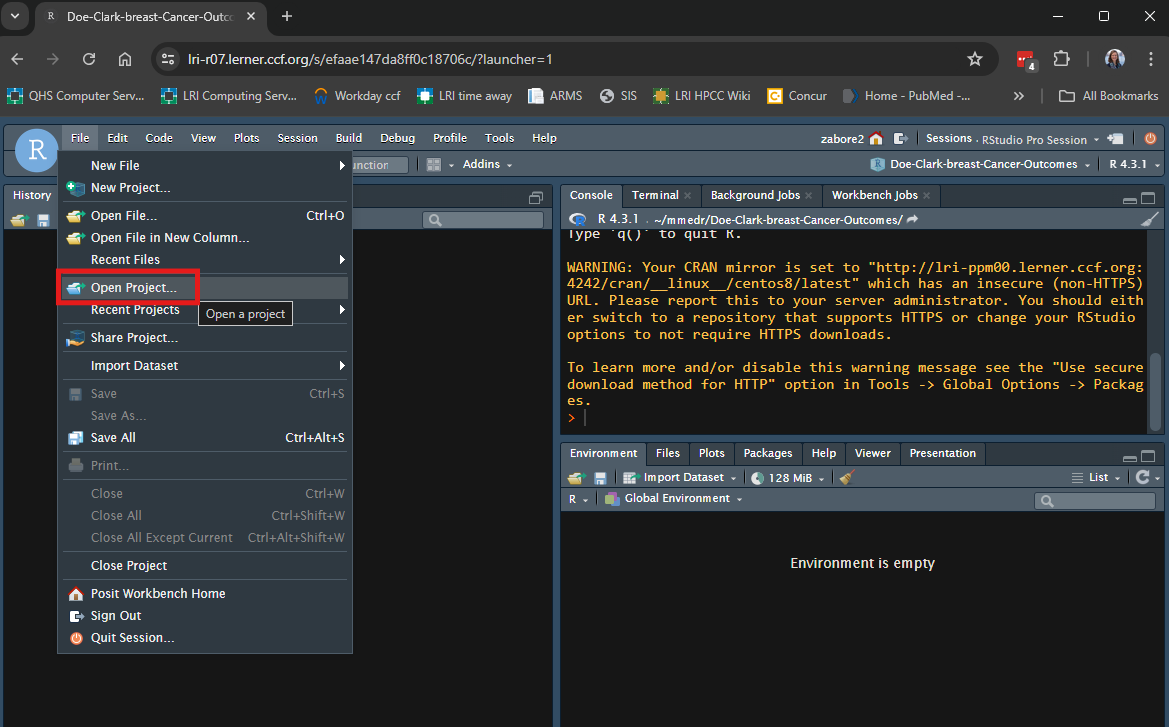Viewport: 1169px width, 727px height.
Task: Switch to the Packages tab
Action: (x=767, y=453)
